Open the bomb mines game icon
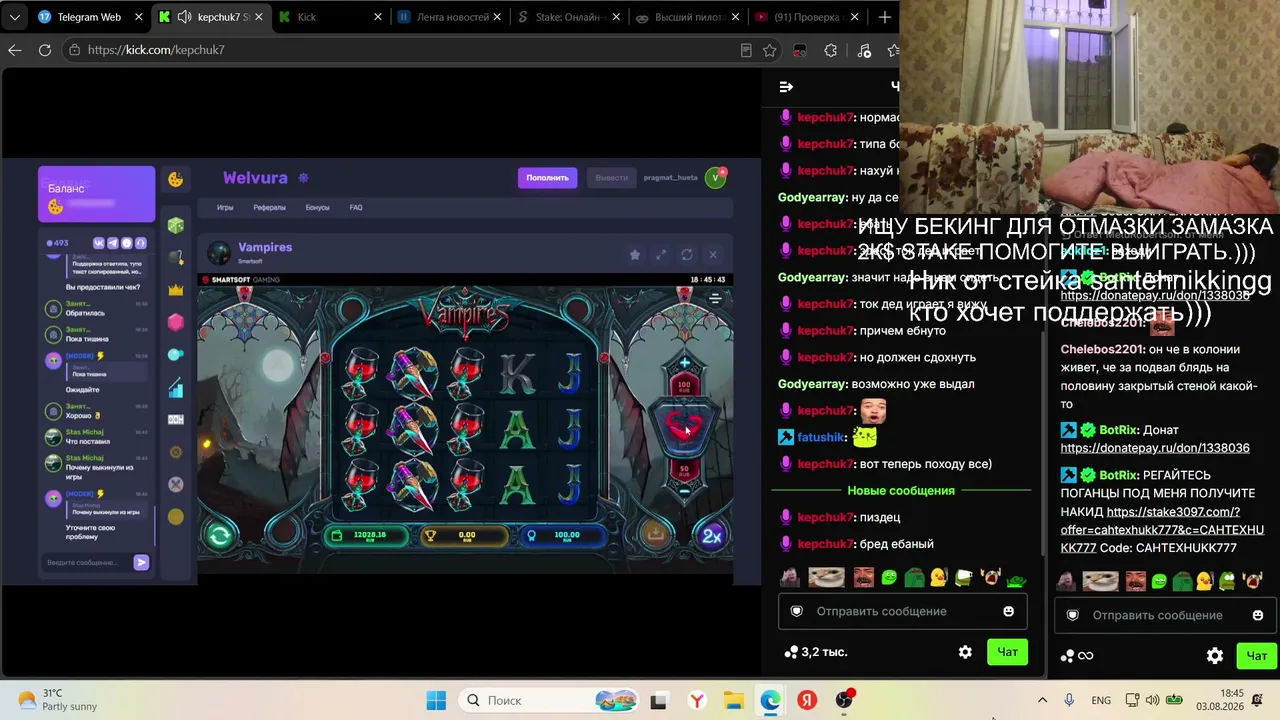 tap(176, 258)
